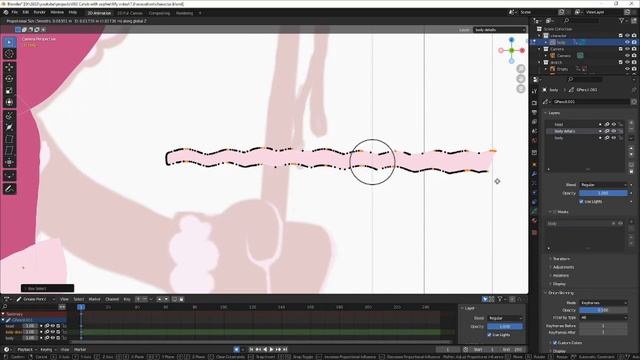Open the Tool properties tab icon
This screenshot has height=360, width=640.
click(x=535, y=91)
